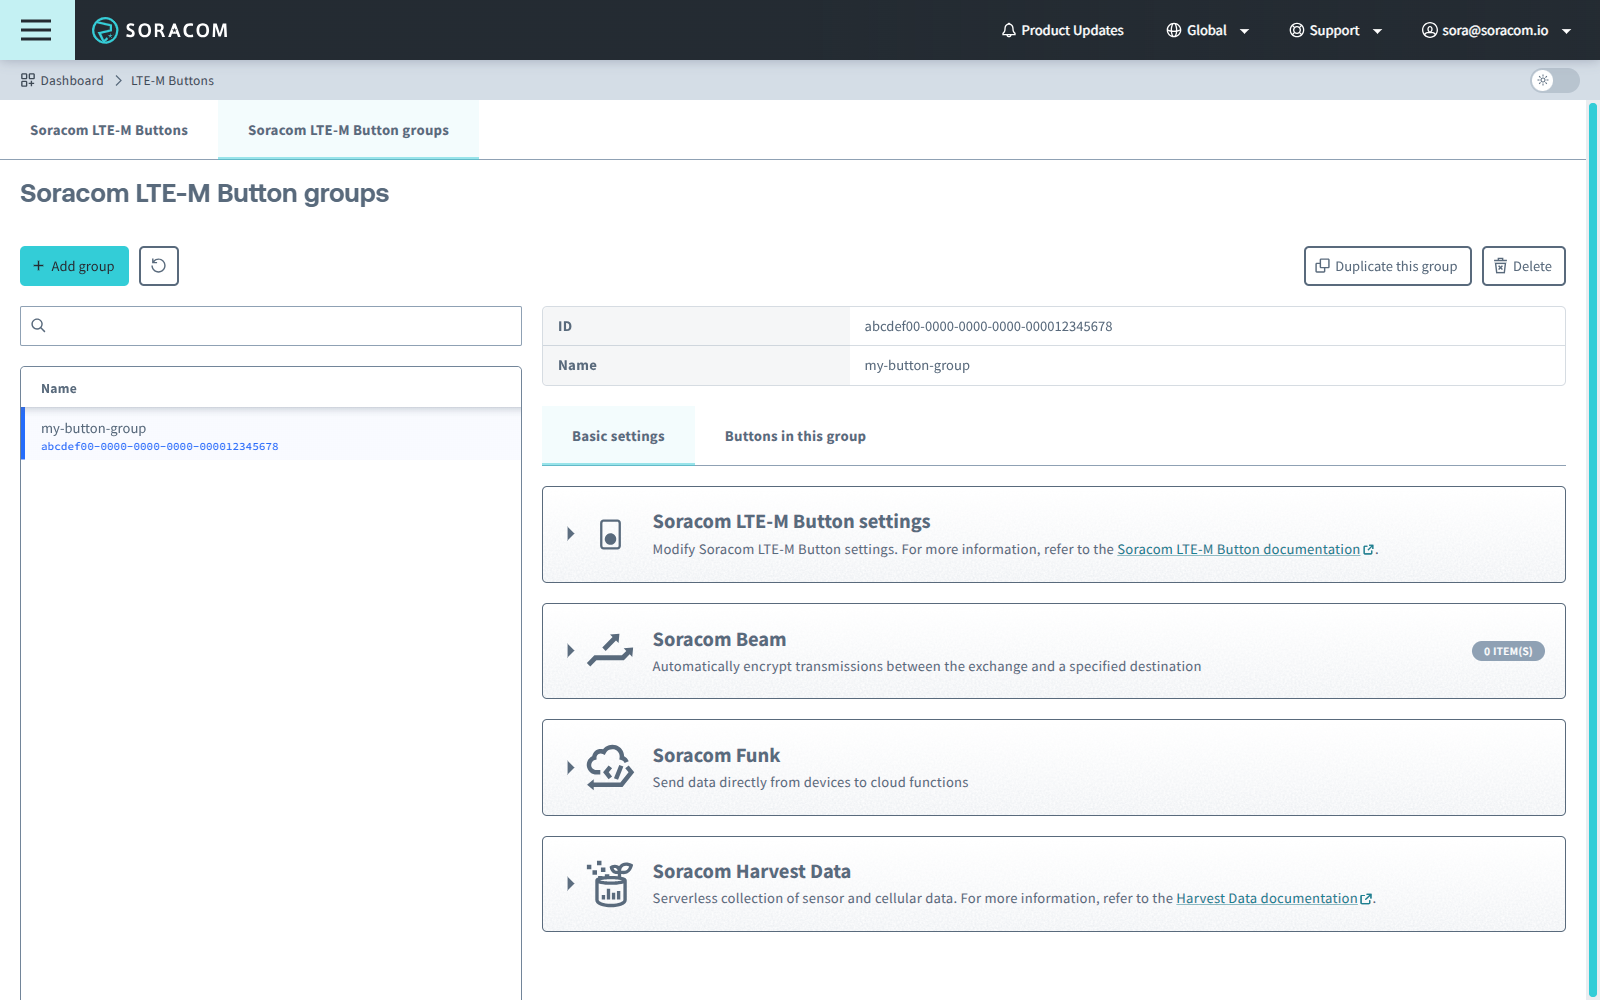Screen dimensions: 1600x1000
Task: Click the search magnifier in group list
Action: click(38, 325)
